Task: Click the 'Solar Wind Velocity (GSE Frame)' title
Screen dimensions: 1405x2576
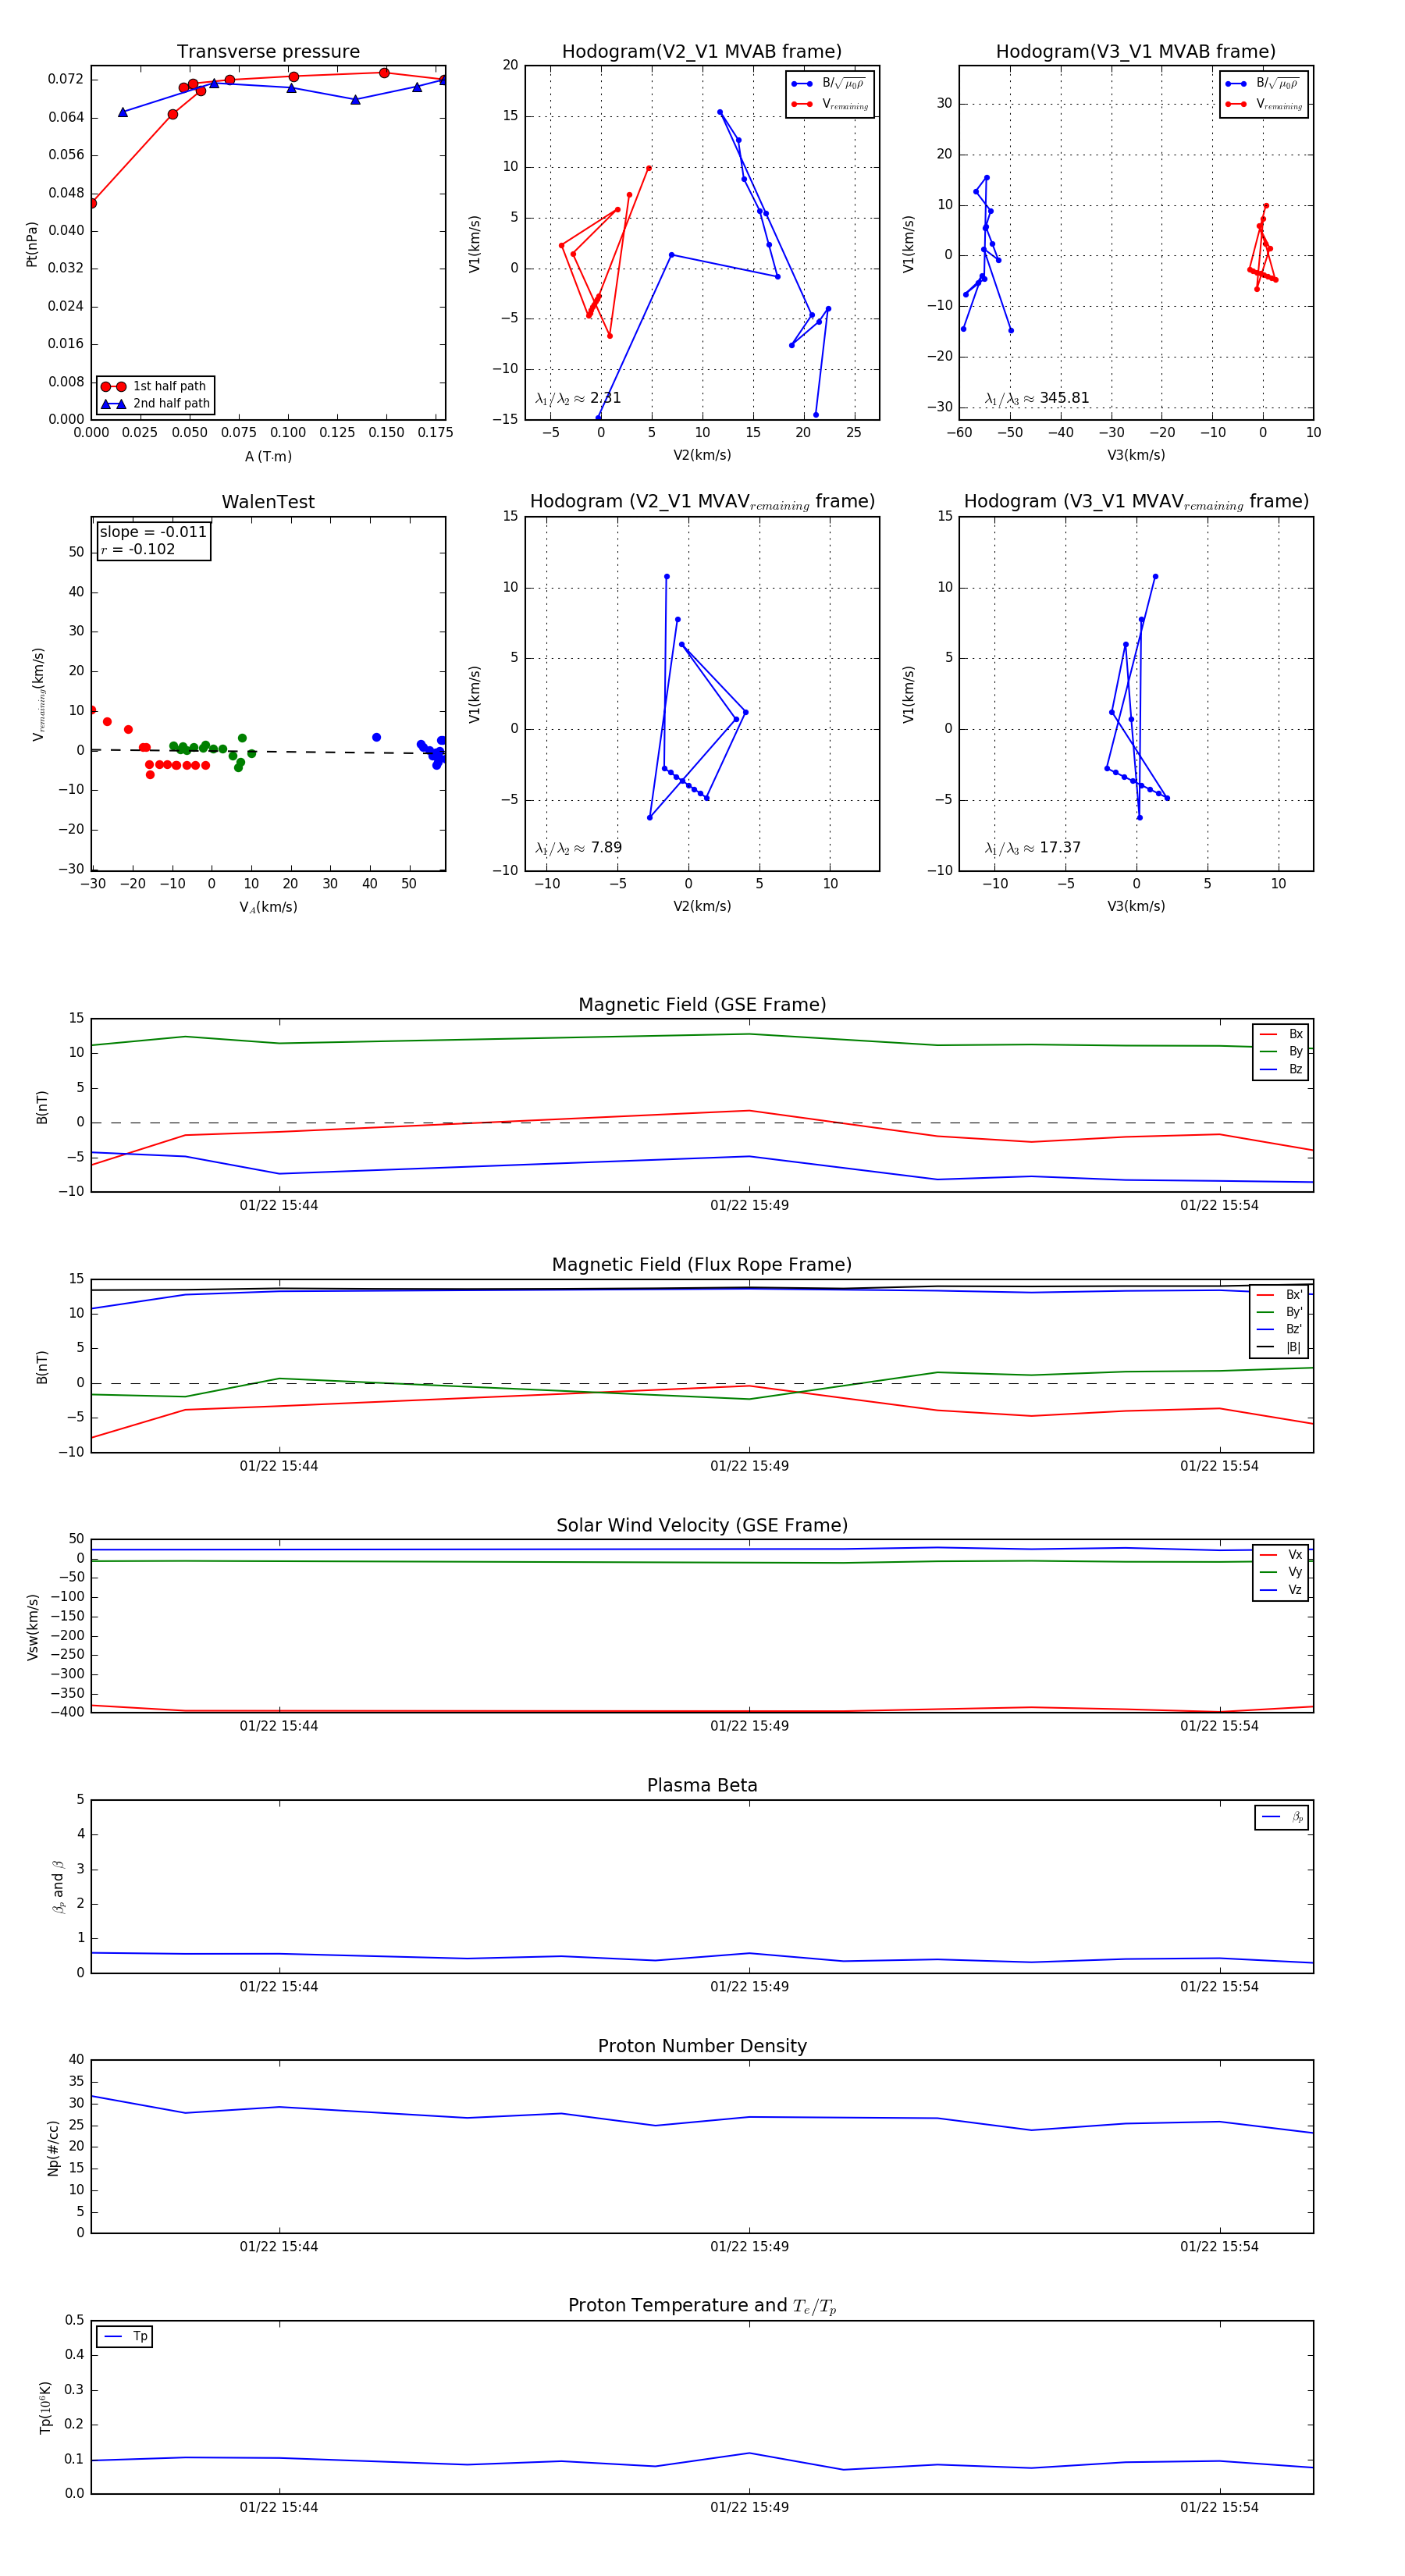Action: click(702, 1525)
